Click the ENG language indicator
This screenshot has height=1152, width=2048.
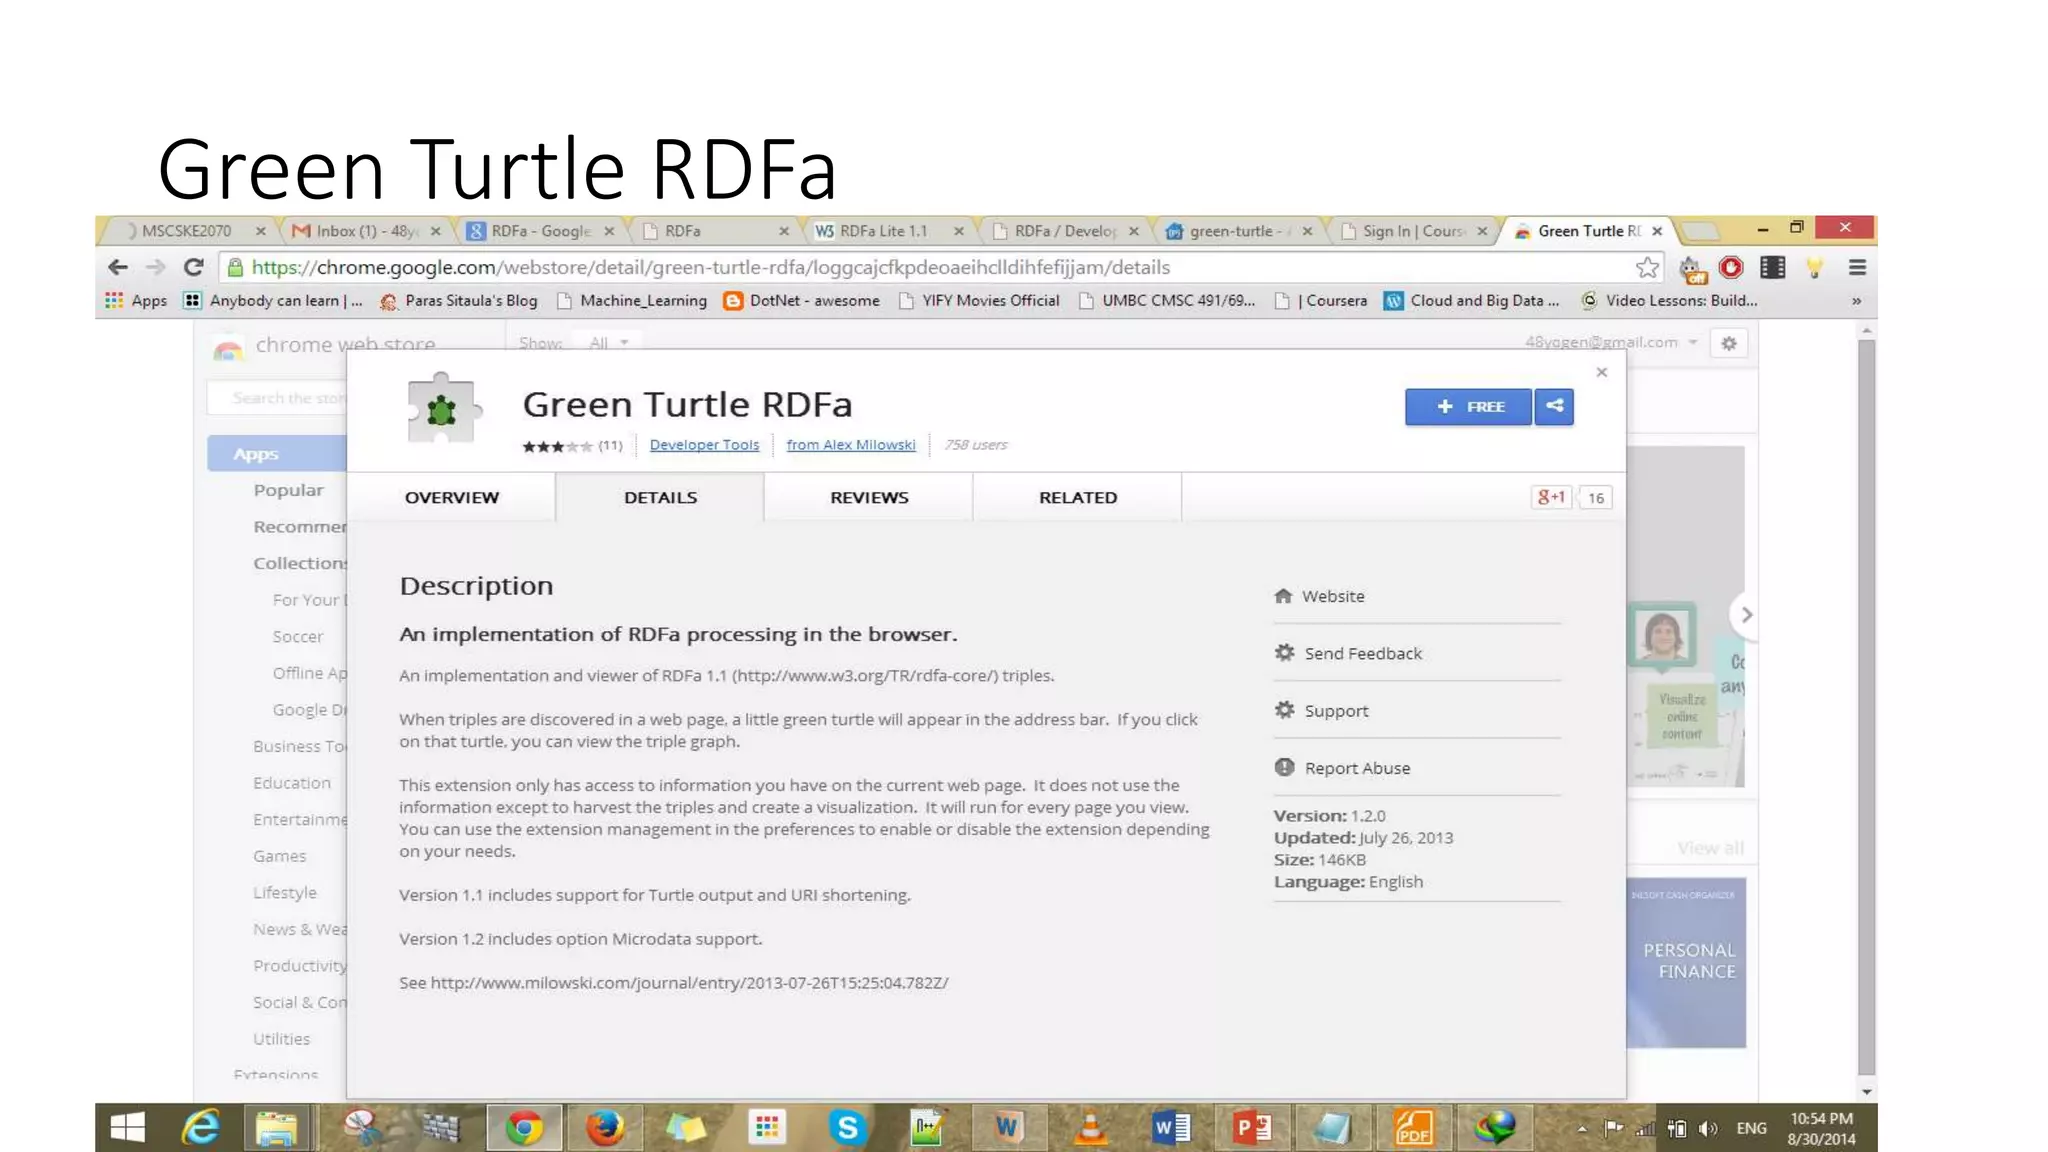(x=1751, y=1128)
